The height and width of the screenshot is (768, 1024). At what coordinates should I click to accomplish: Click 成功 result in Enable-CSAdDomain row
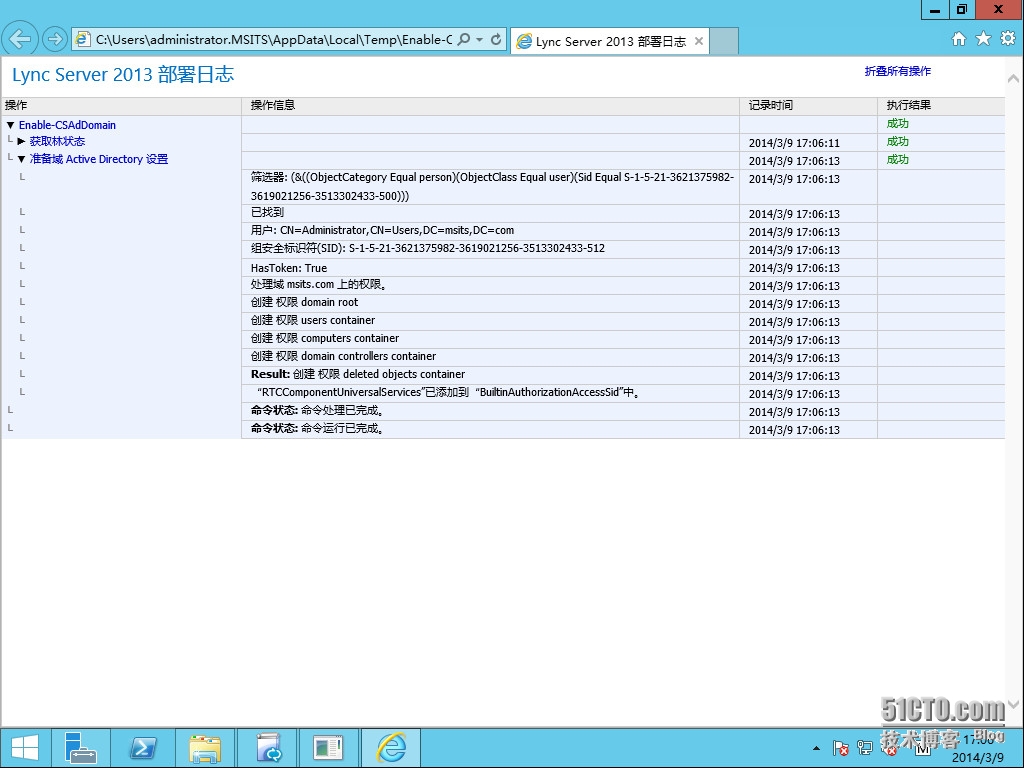(x=897, y=123)
